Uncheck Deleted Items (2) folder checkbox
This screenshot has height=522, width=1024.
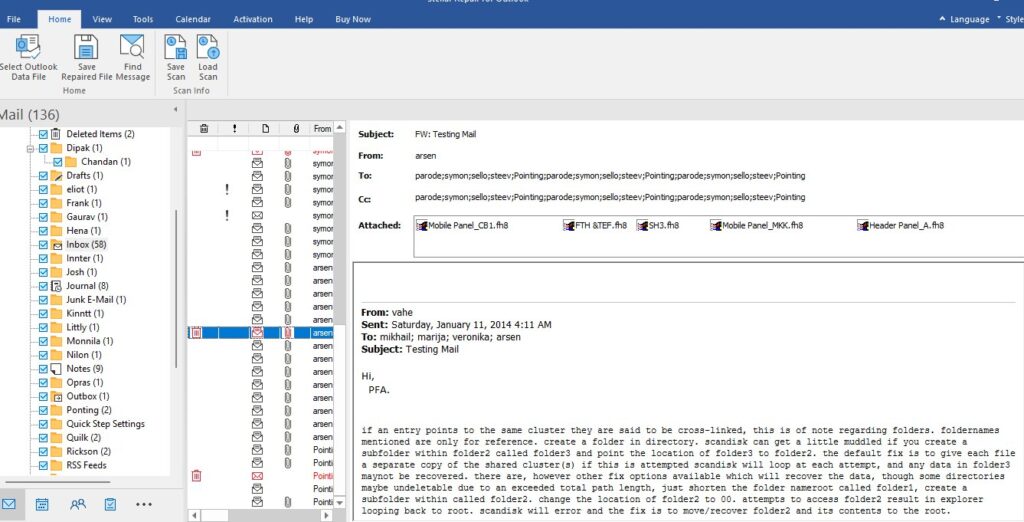click(x=43, y=134)
